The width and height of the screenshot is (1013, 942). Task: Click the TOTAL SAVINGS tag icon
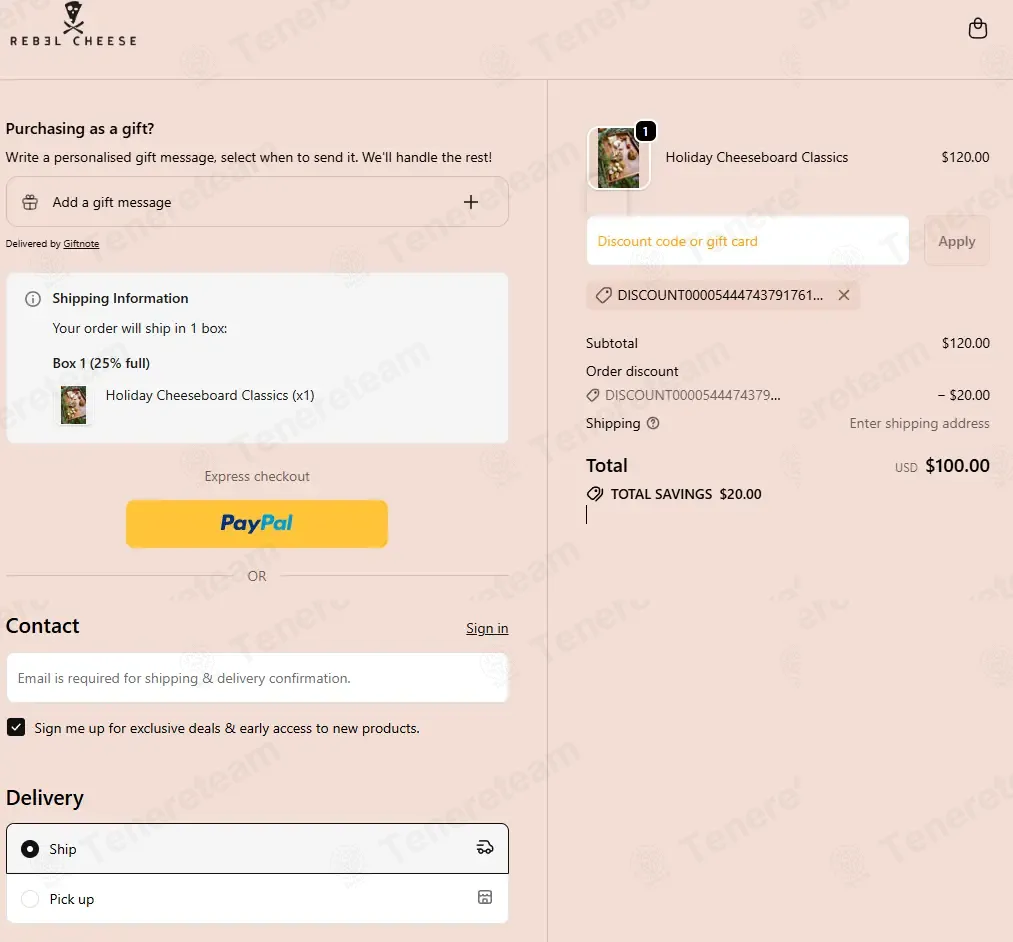[x=595, y=494]
